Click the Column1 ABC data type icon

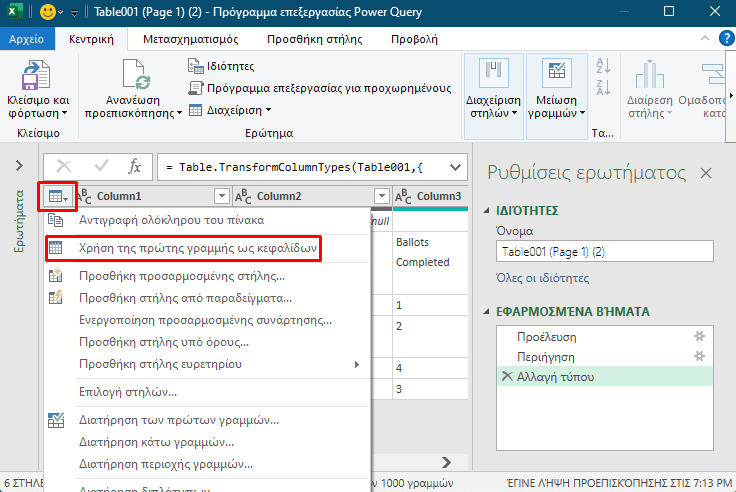coord(84,196)
